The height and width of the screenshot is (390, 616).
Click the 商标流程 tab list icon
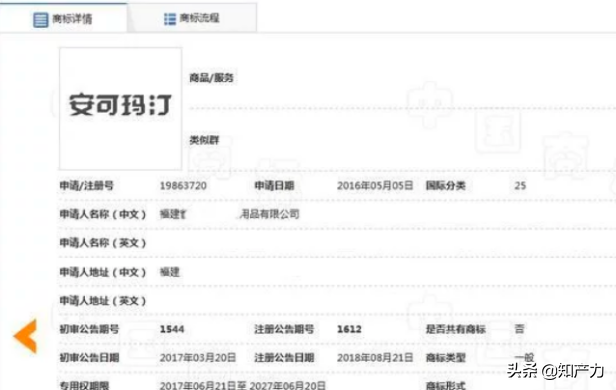tap(170, 19)
